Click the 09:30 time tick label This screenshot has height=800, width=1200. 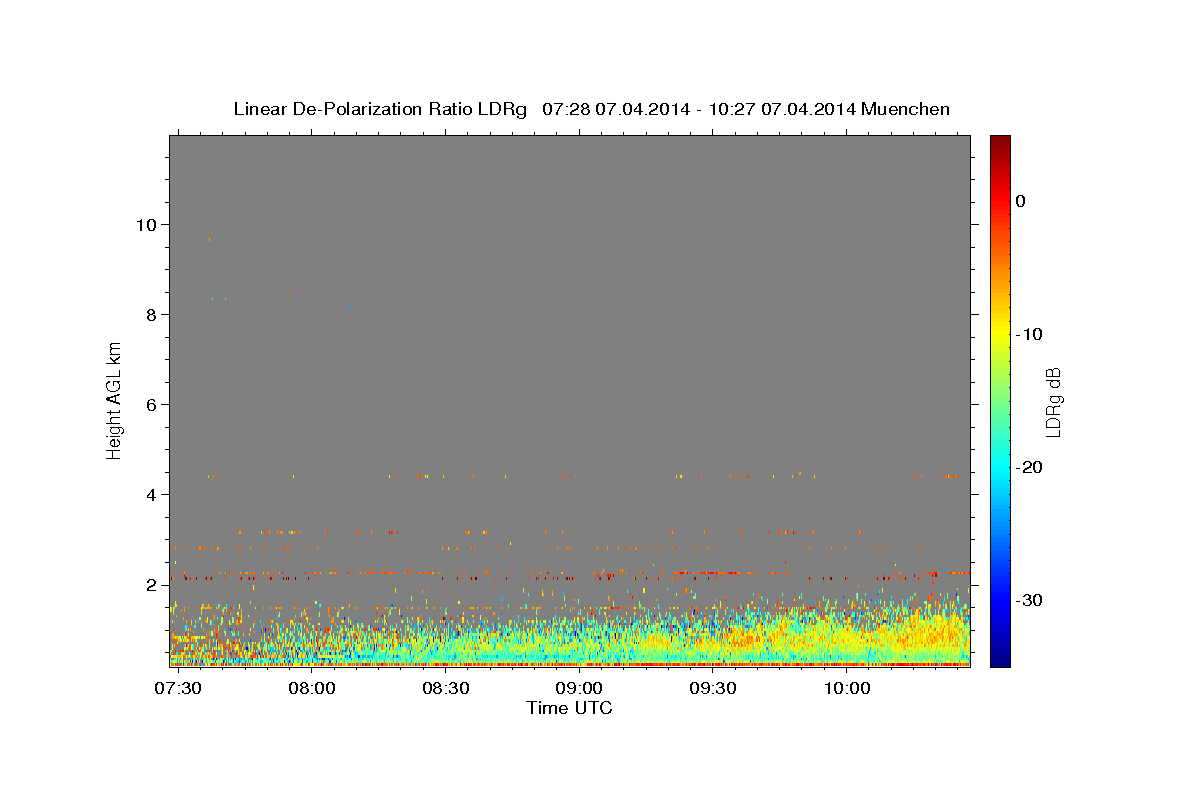pyautogui.click(x=713, y=688)
